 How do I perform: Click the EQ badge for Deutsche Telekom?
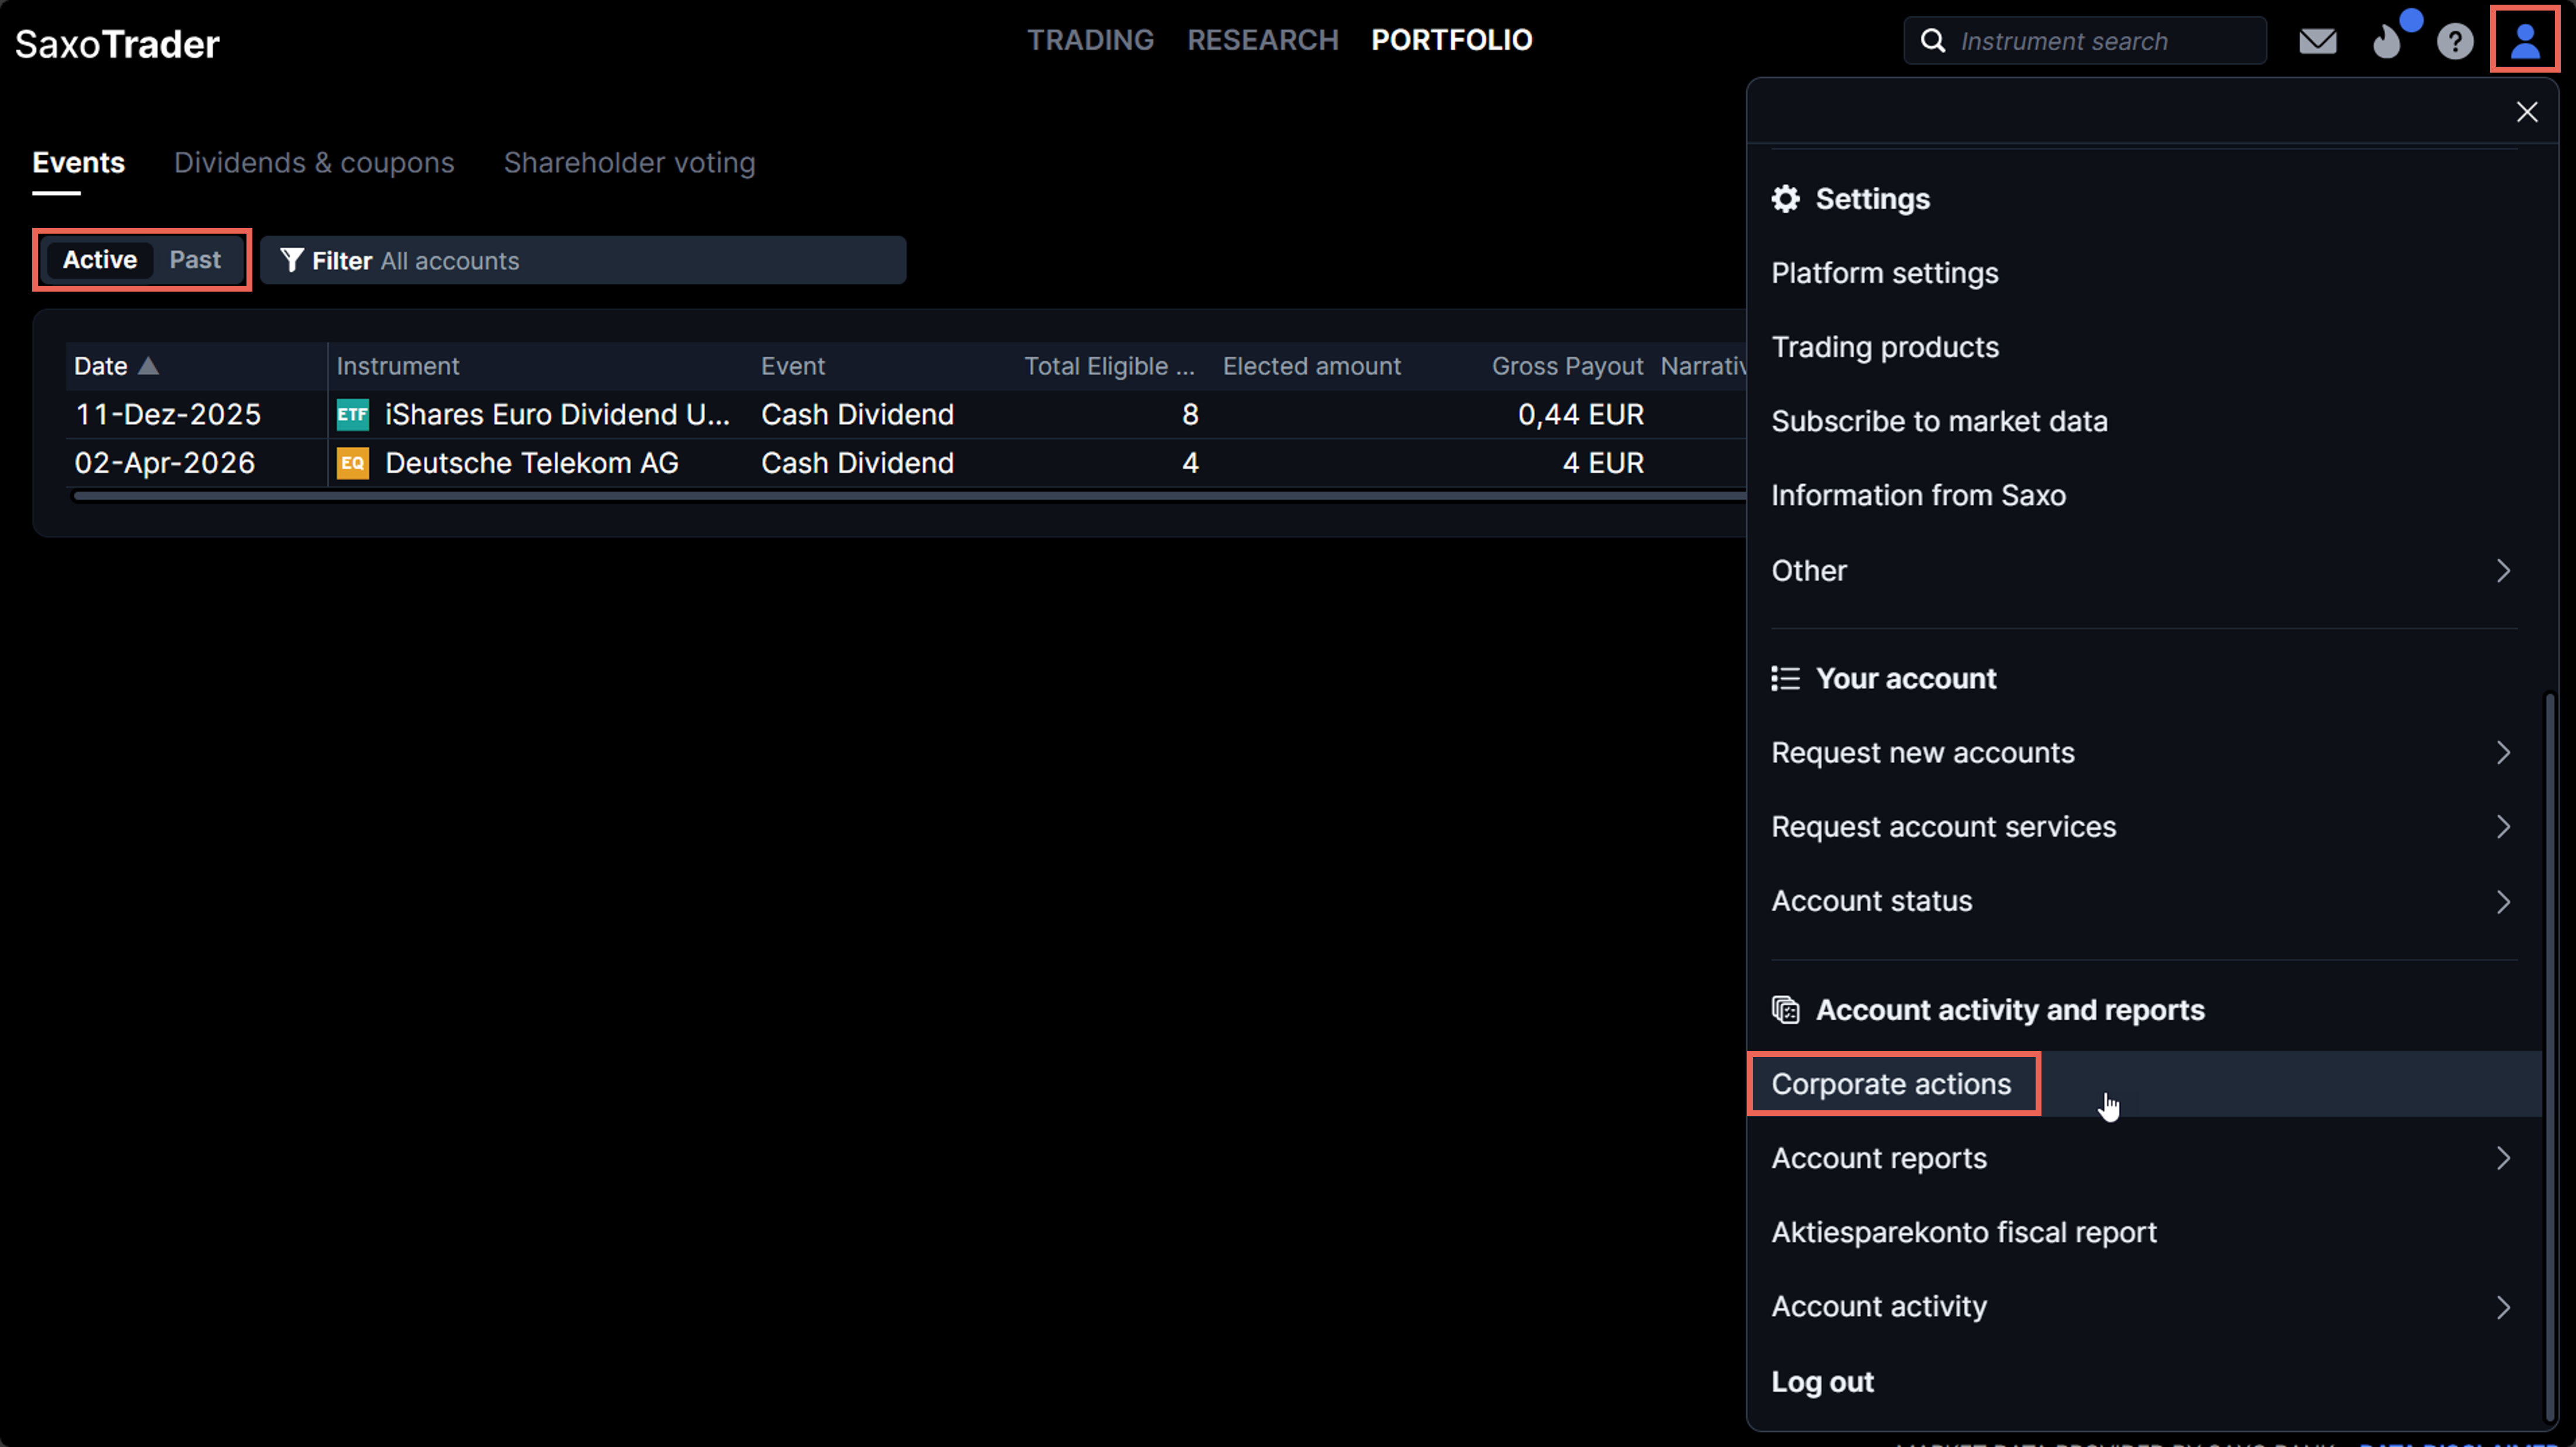[352, 463]
